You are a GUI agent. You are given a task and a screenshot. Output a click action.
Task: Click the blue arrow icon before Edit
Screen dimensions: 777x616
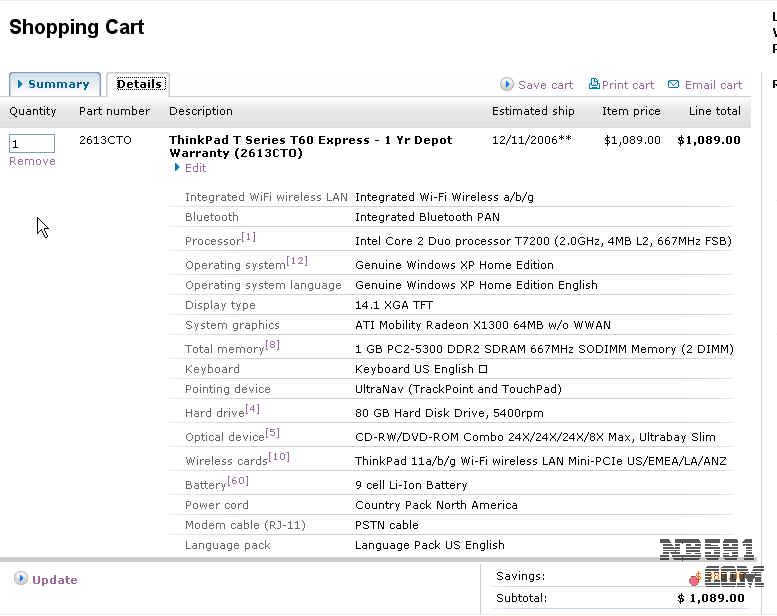point(178,168)
